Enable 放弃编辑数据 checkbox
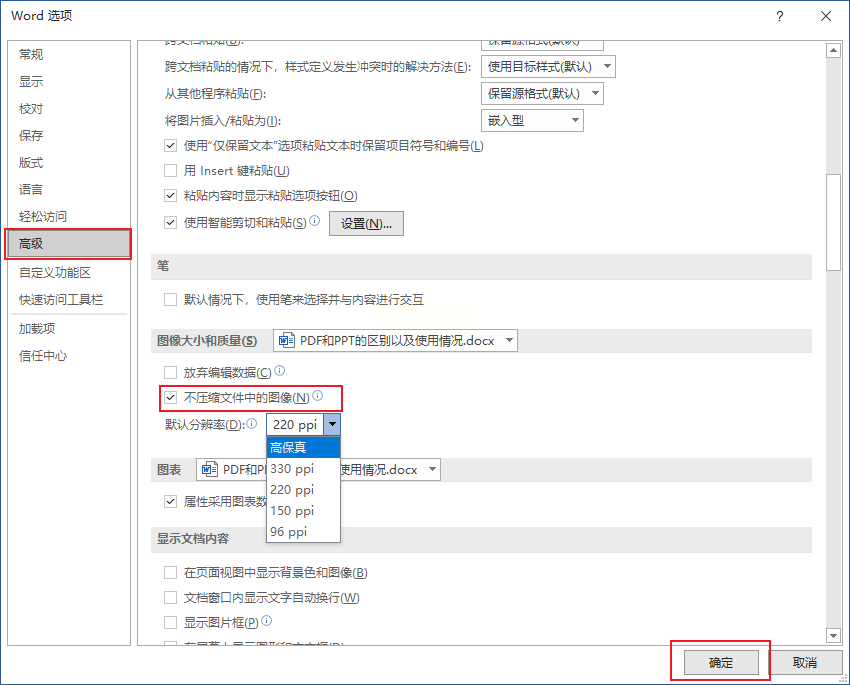This screenshot has height=685, width=850. click(170, 372)
